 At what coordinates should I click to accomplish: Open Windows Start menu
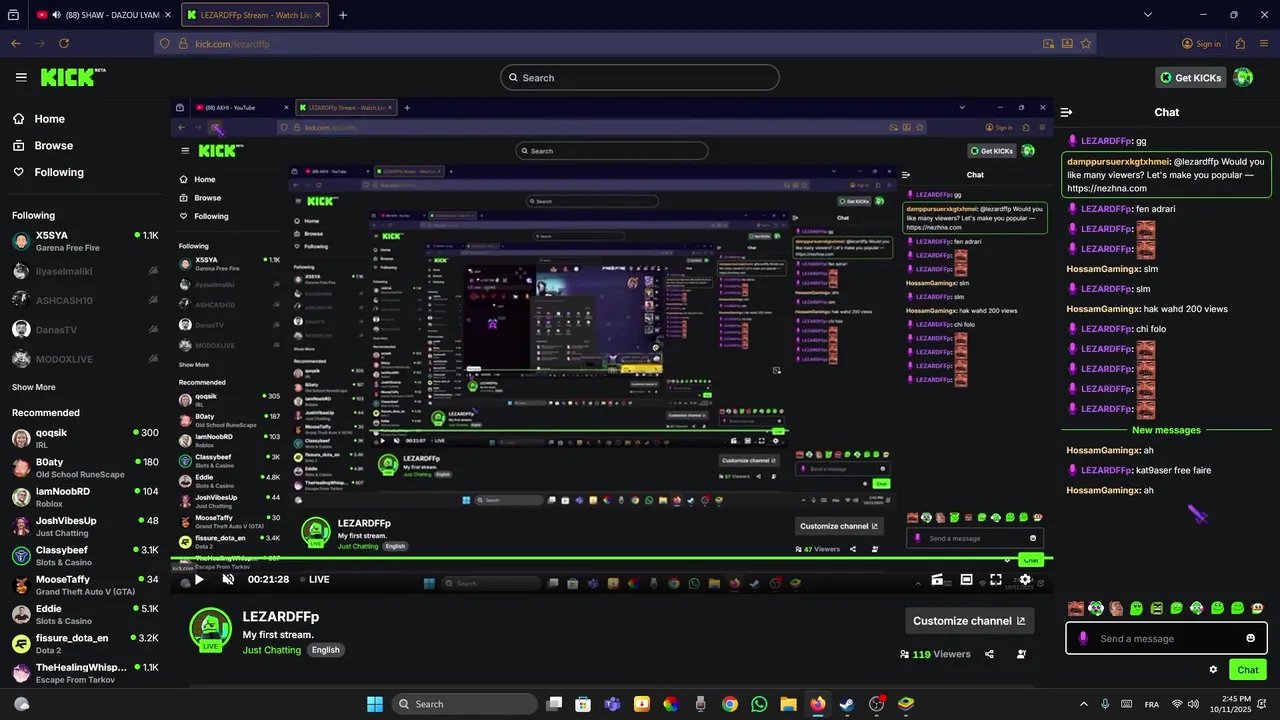click(x=375, y=704)
